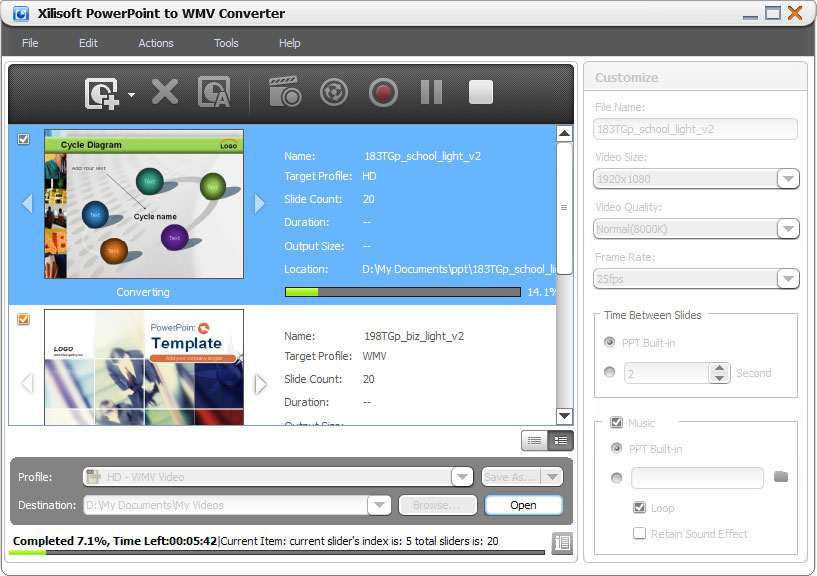Click the Stop conversion toolbar icon
The image size is (817, 576).
pos(480,92)
